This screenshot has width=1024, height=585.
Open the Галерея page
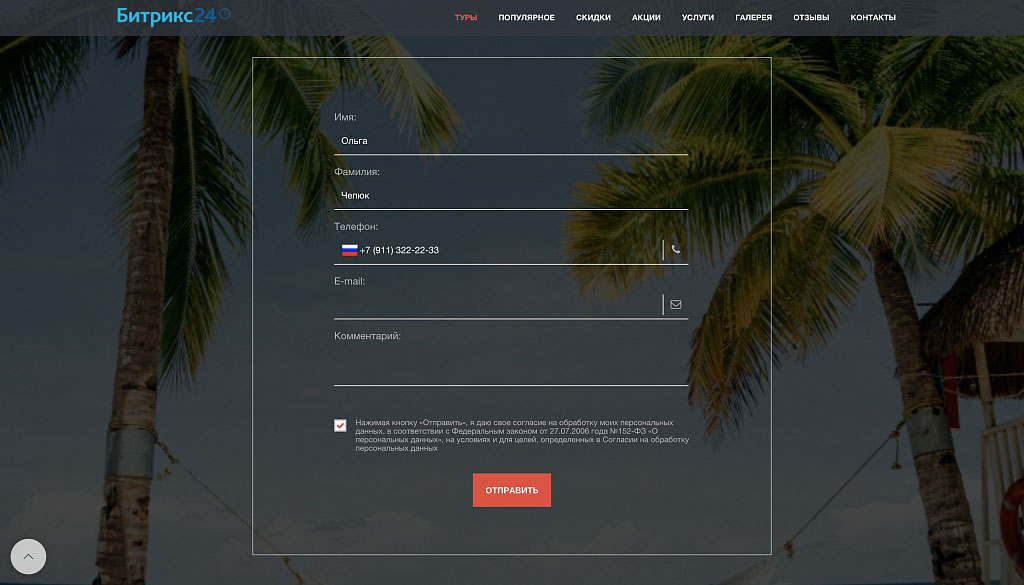pyautogui.click(x=753, y=18)
